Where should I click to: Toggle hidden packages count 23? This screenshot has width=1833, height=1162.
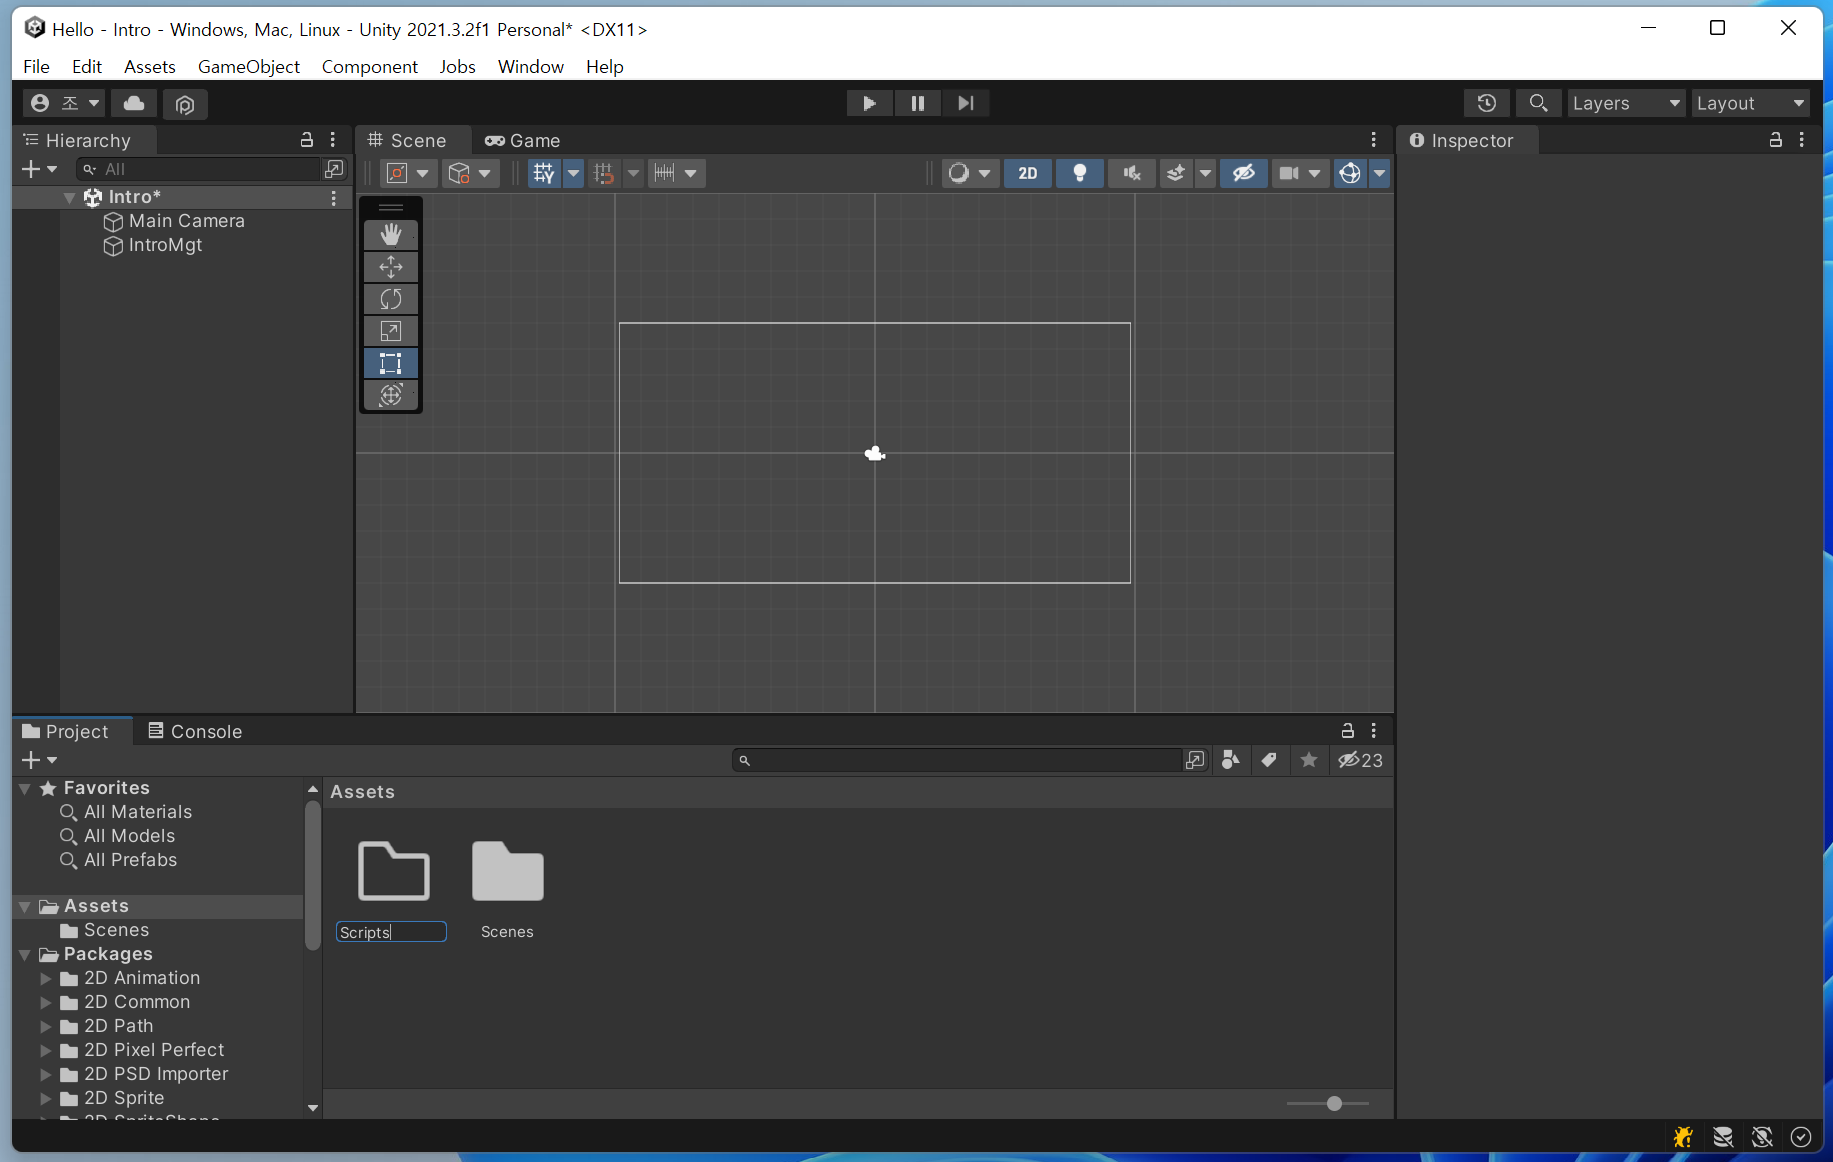point(1361,760)
